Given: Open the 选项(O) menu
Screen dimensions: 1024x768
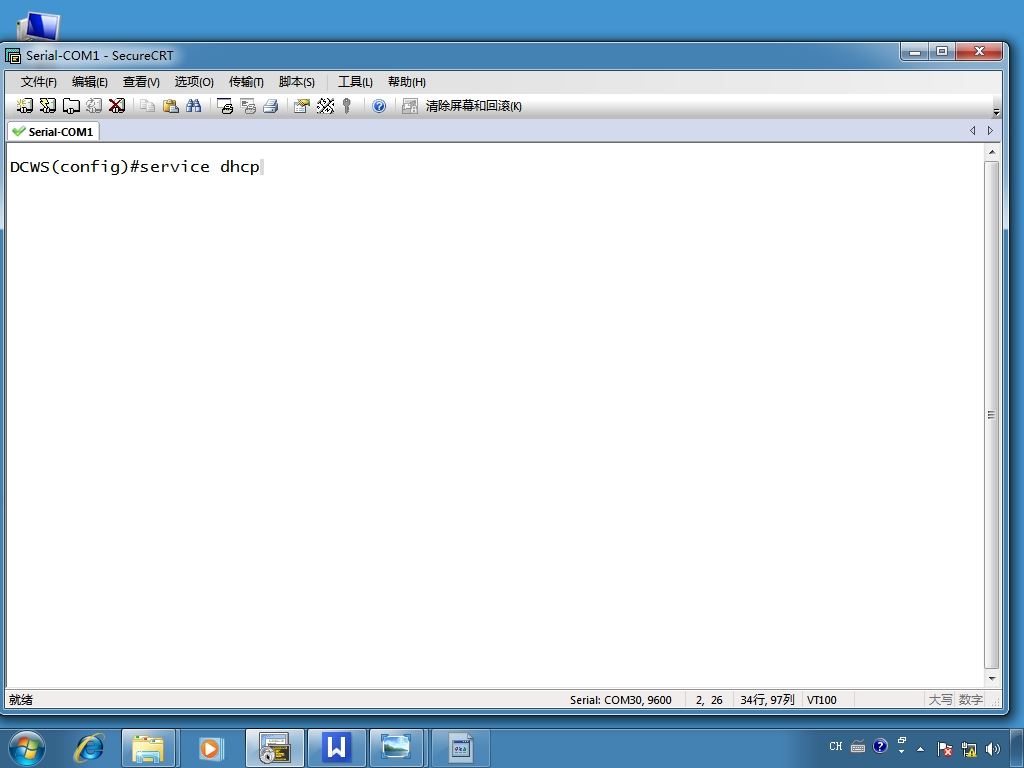Looking at the screenshot, I should tap(194, 82).
